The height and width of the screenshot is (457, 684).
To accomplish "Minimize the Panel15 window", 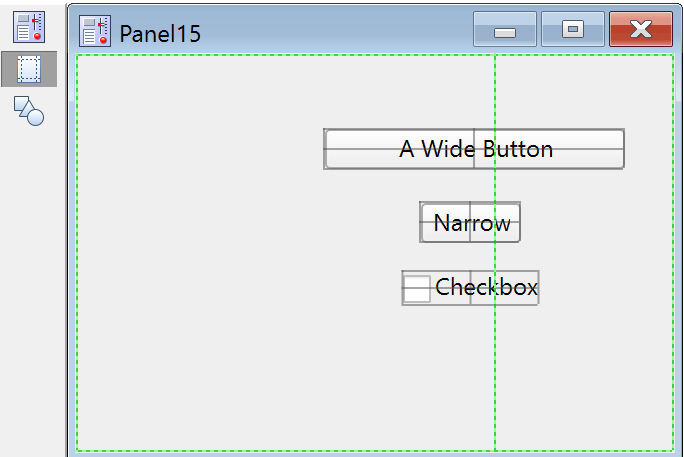I will click(x=505, y=30).
